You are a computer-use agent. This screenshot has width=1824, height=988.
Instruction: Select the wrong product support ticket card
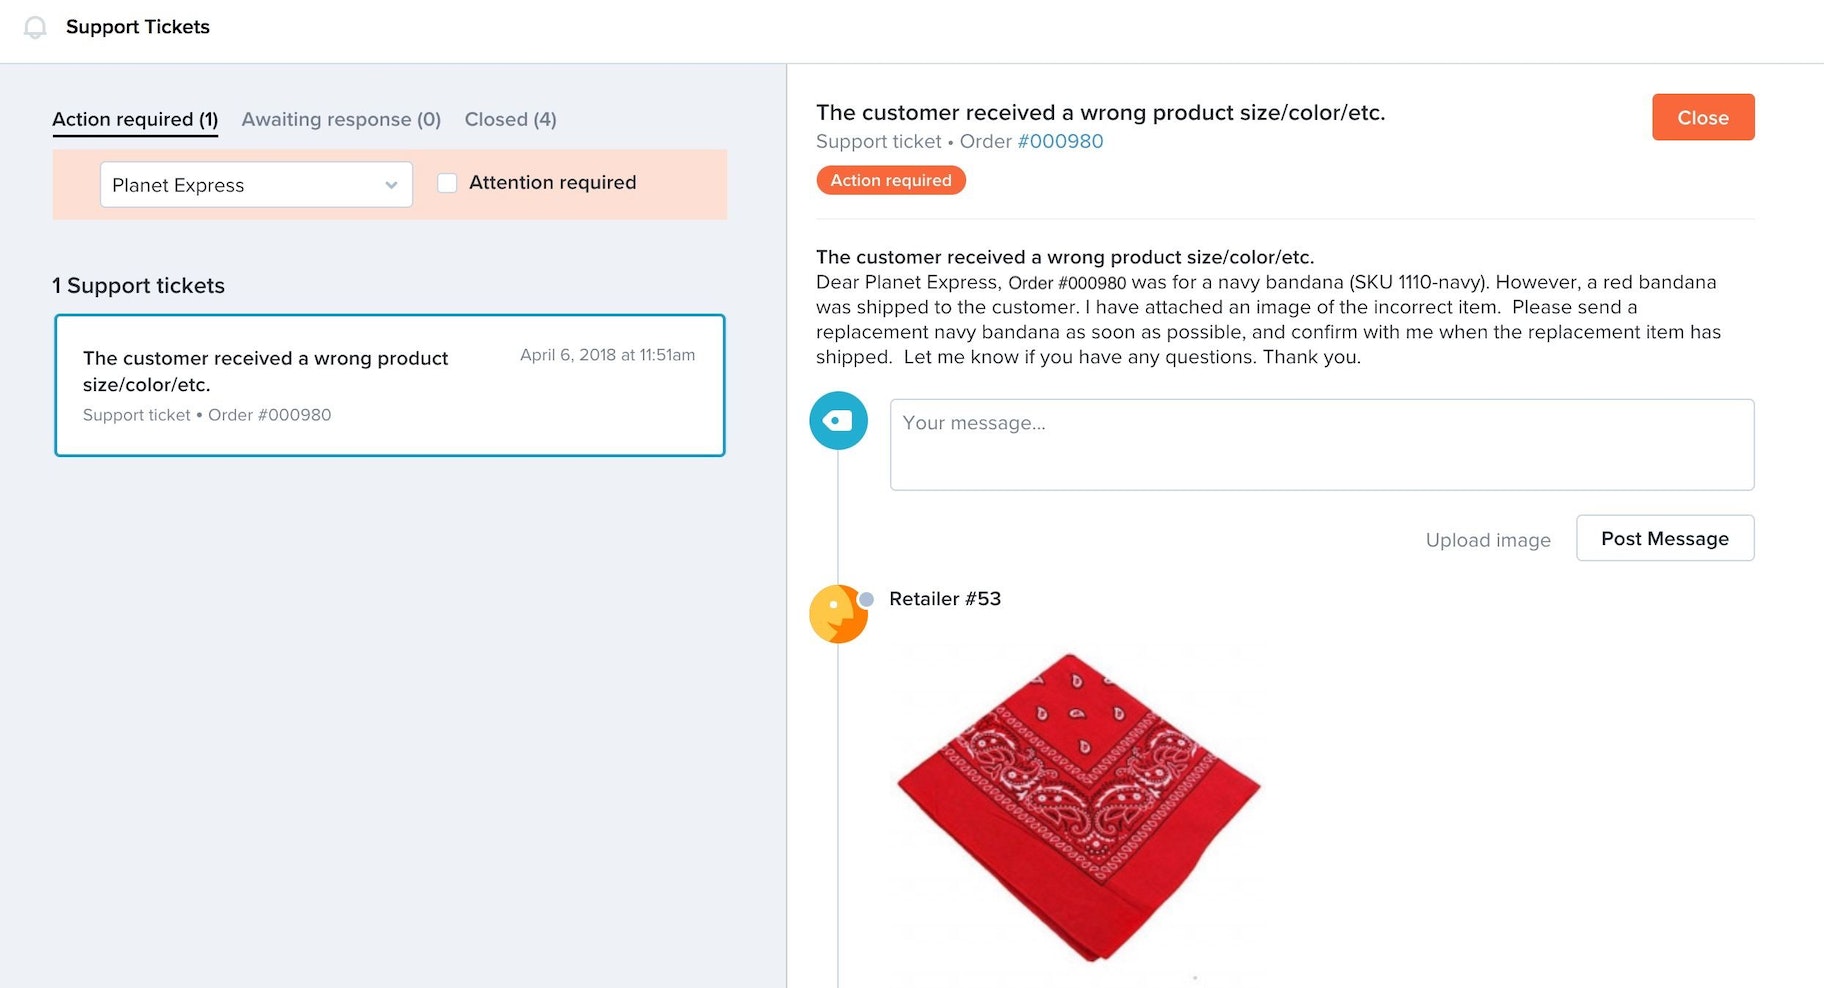pyautogui.click(x=389, y=386)
